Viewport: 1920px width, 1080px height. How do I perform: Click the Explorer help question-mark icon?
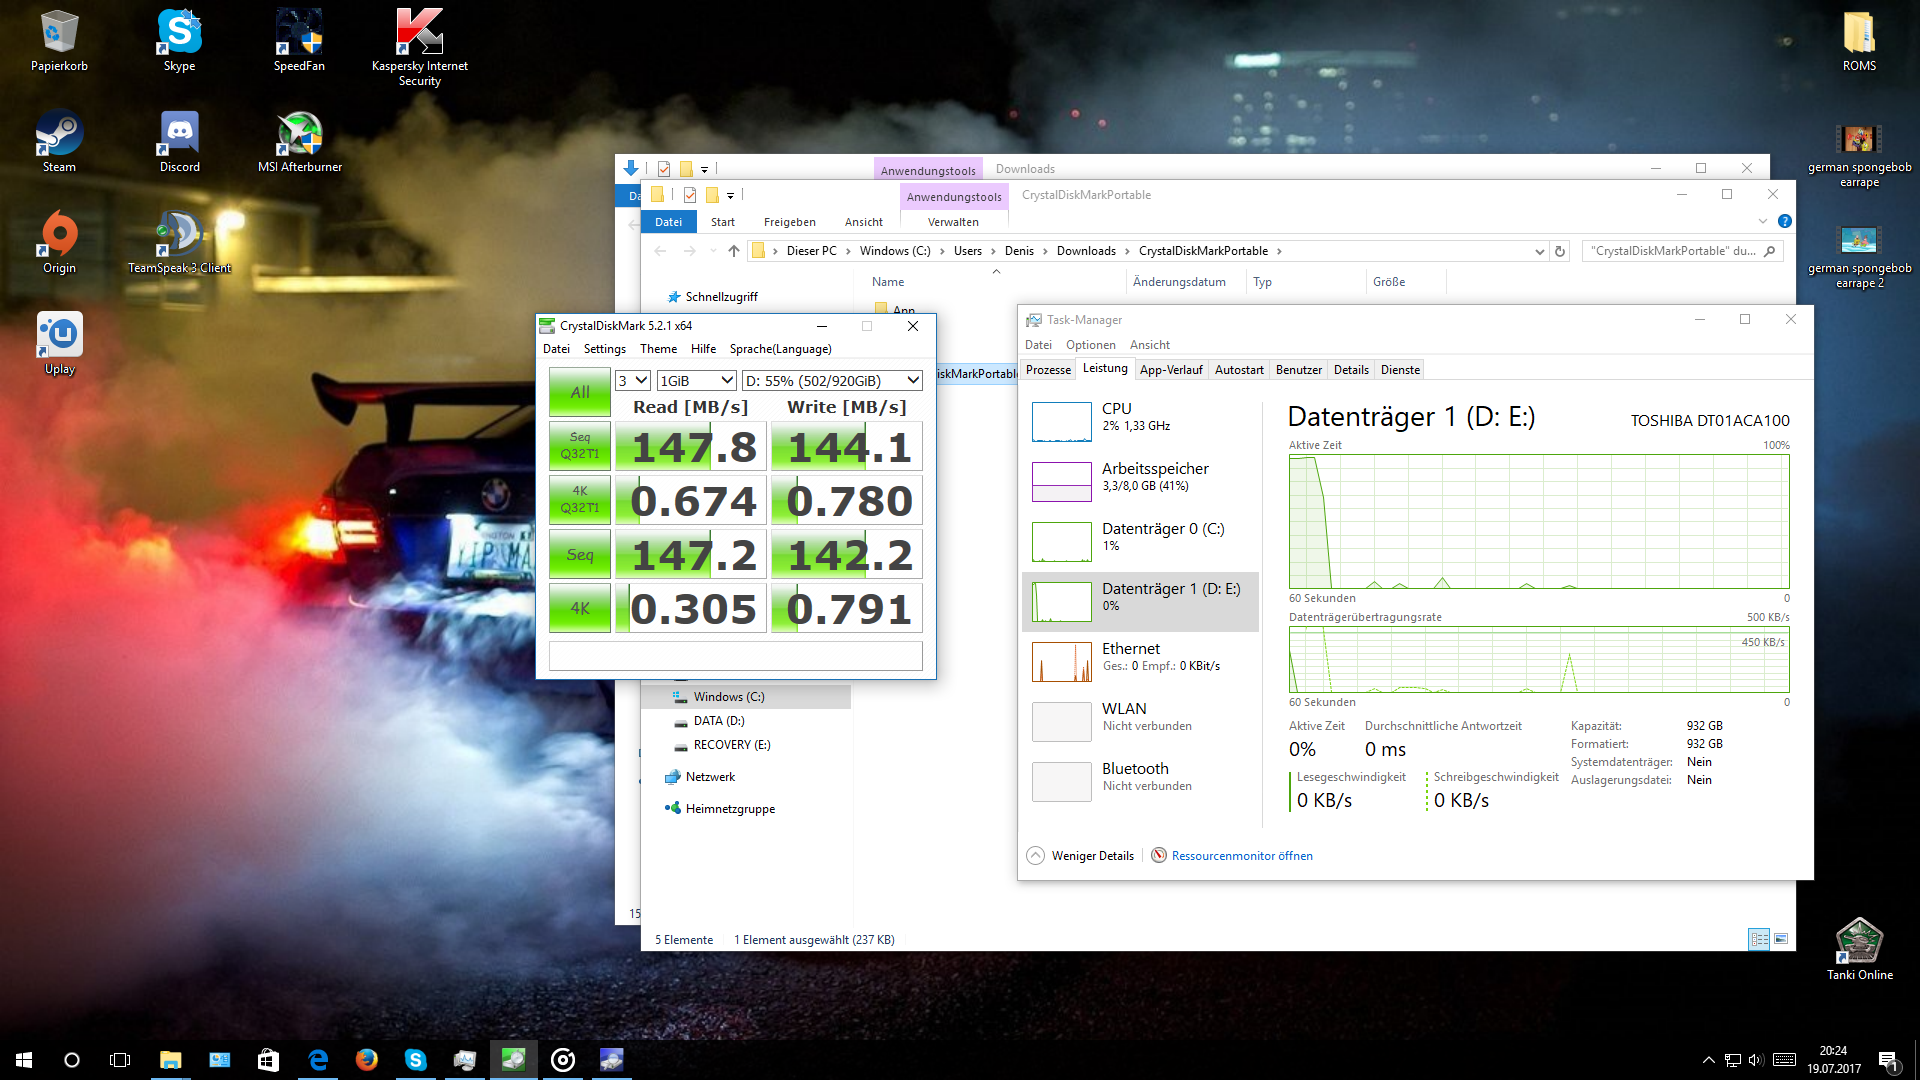click(1785, 221)
